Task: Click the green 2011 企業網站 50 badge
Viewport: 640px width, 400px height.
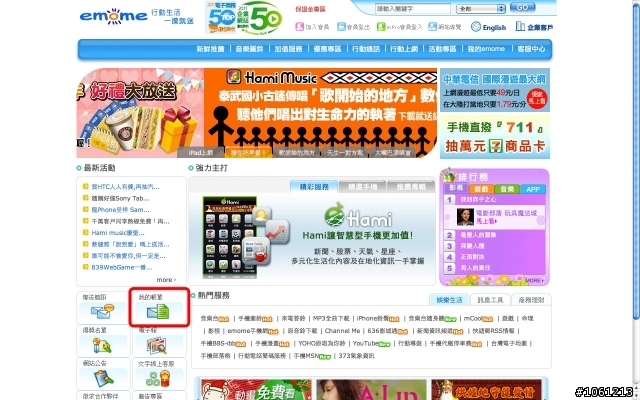Action: click(260, 18)
